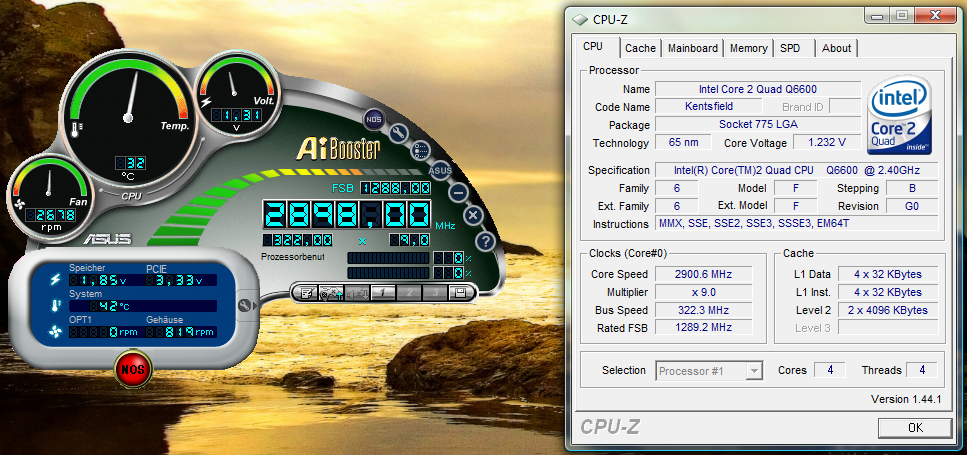Select the gamepad performance mode icon

tap(331, 293)
